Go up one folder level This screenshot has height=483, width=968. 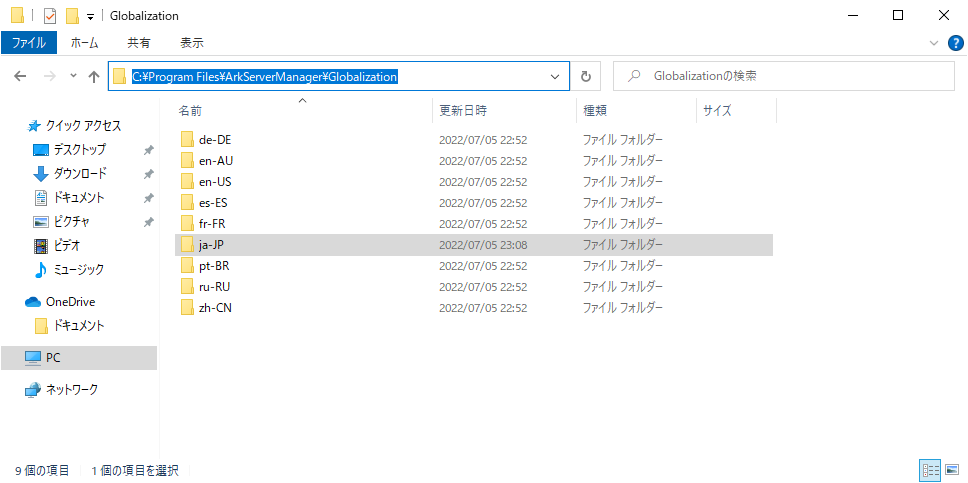[94, 77]
